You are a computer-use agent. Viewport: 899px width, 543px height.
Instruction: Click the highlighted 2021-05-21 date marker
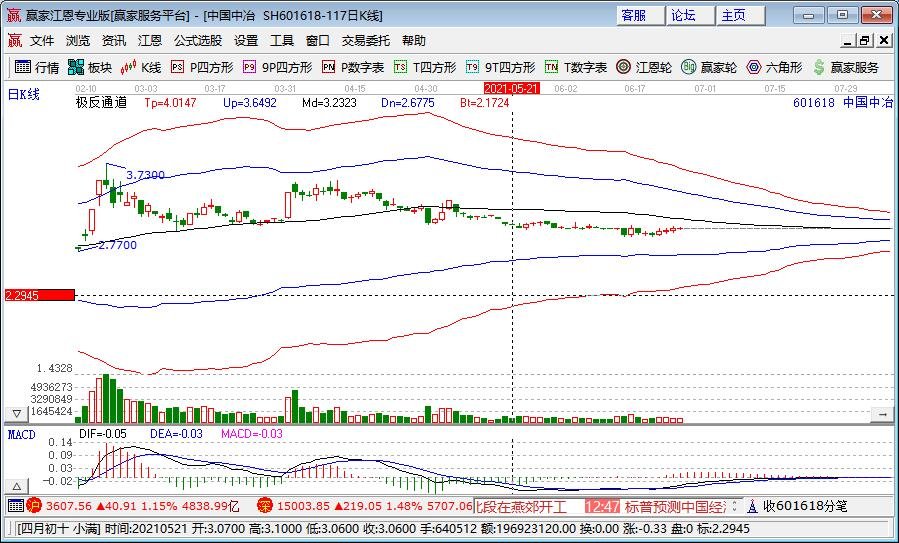tap(511, 88)
